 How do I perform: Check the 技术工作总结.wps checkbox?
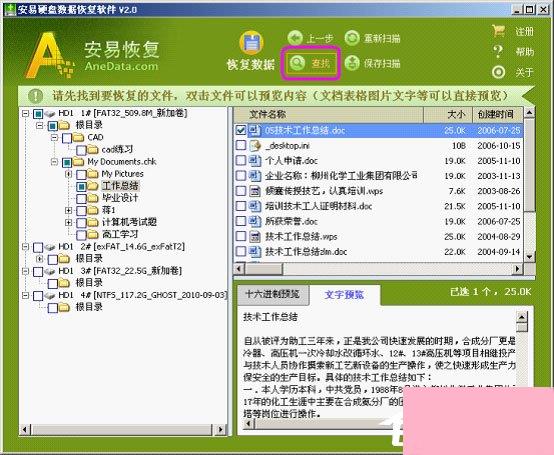coord(241,236)
